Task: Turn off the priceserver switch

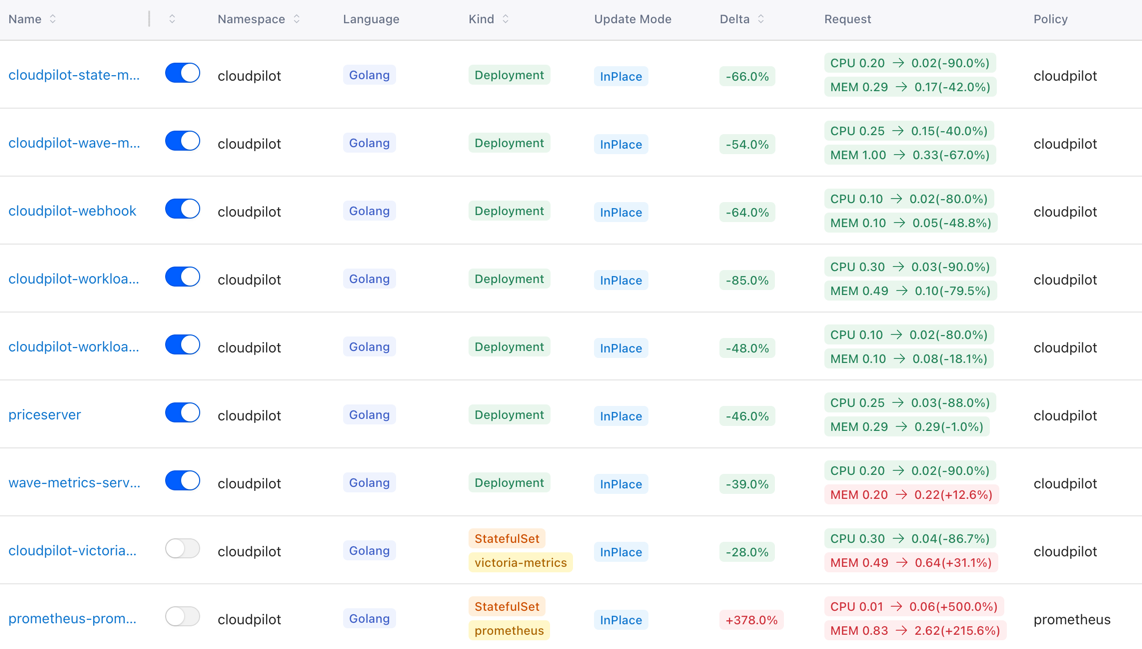Action: (x=182, y=412)
